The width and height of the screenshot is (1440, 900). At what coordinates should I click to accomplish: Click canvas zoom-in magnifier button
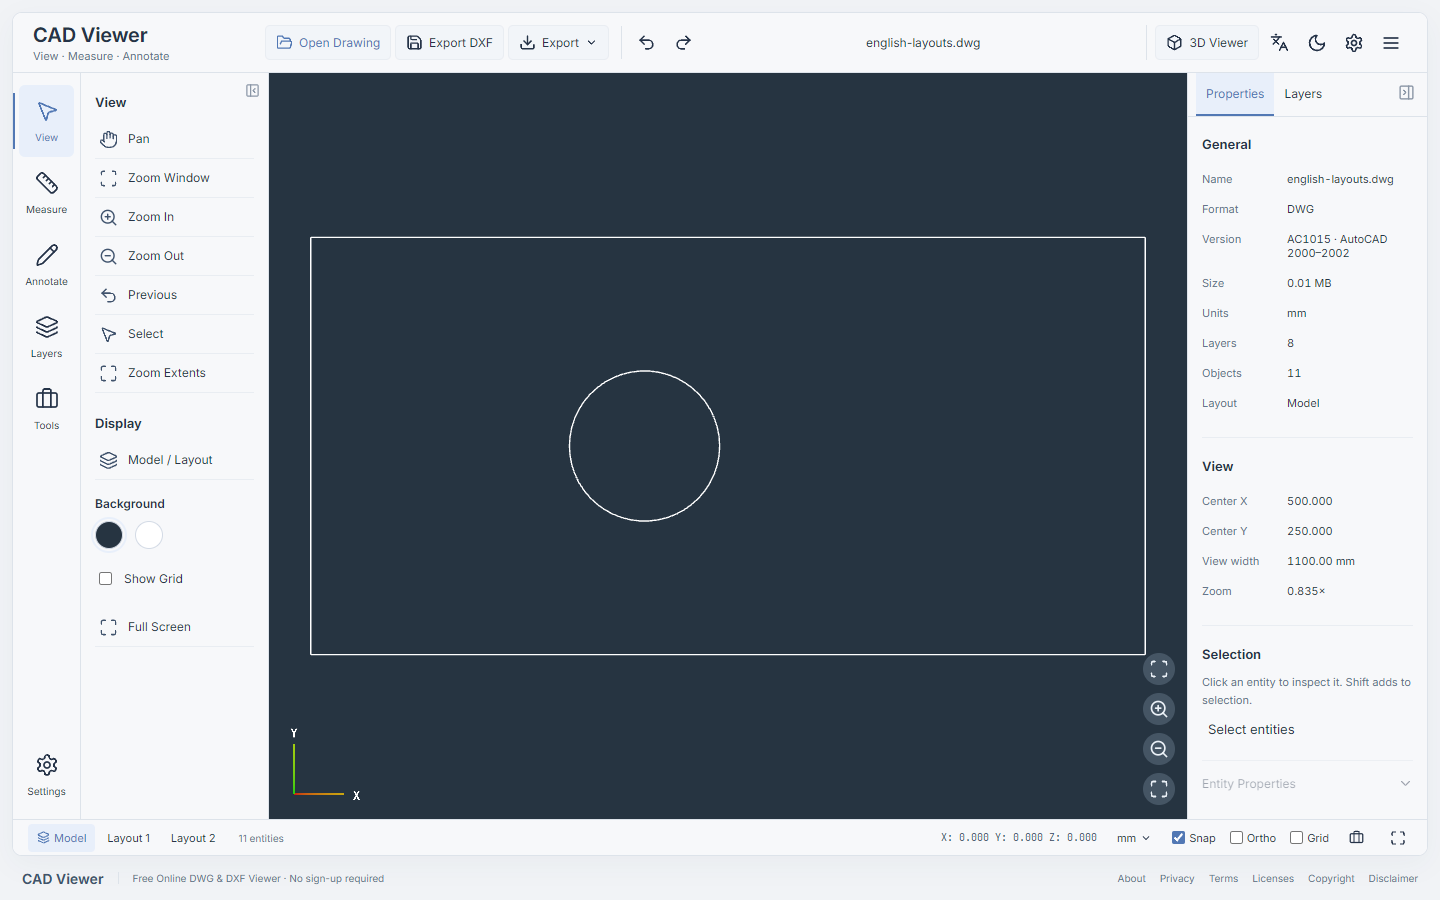1159,709
